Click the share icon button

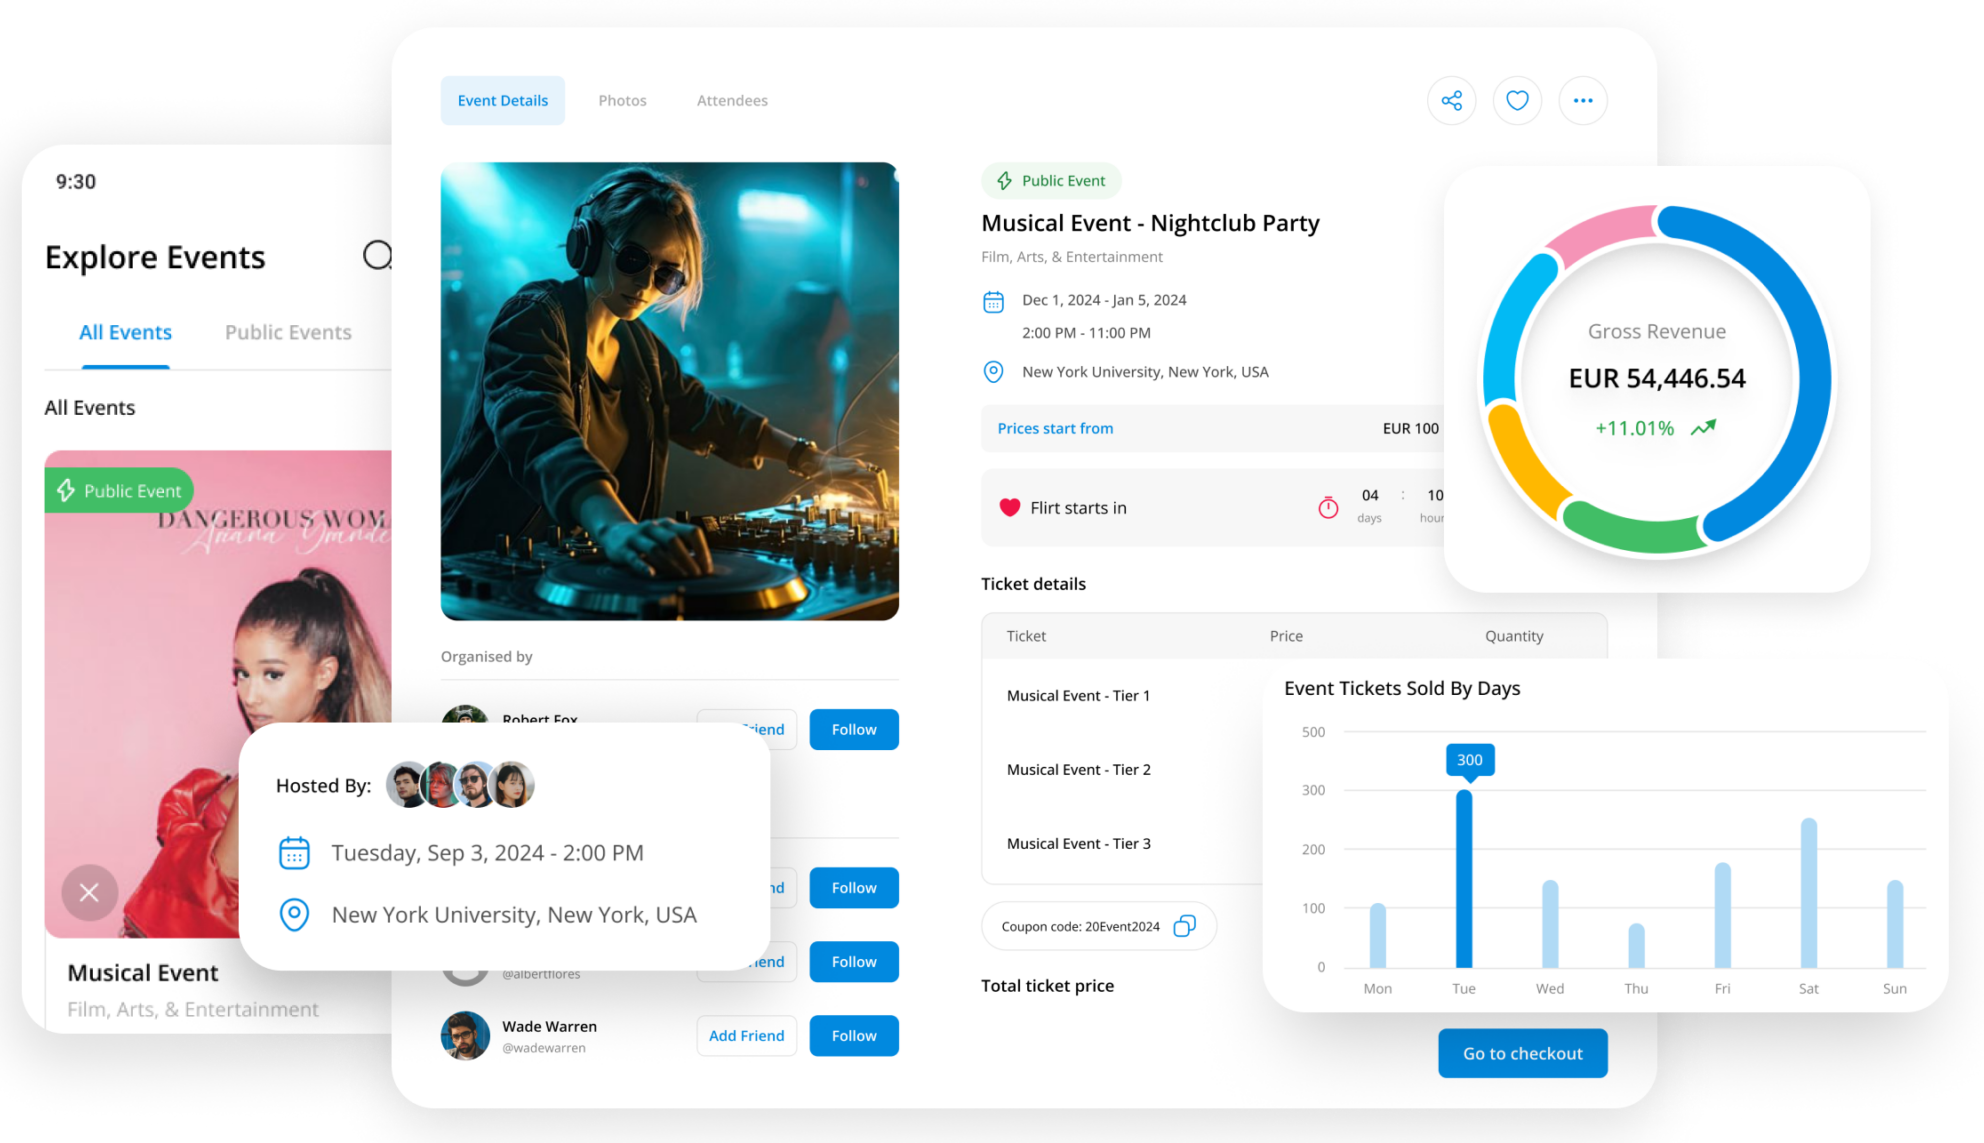click(1451, 100)
